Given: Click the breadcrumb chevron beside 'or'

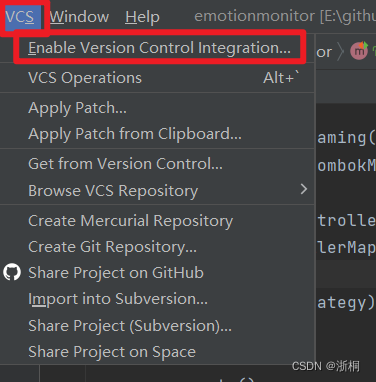Looking at the screenshot, I should (340, 52).
